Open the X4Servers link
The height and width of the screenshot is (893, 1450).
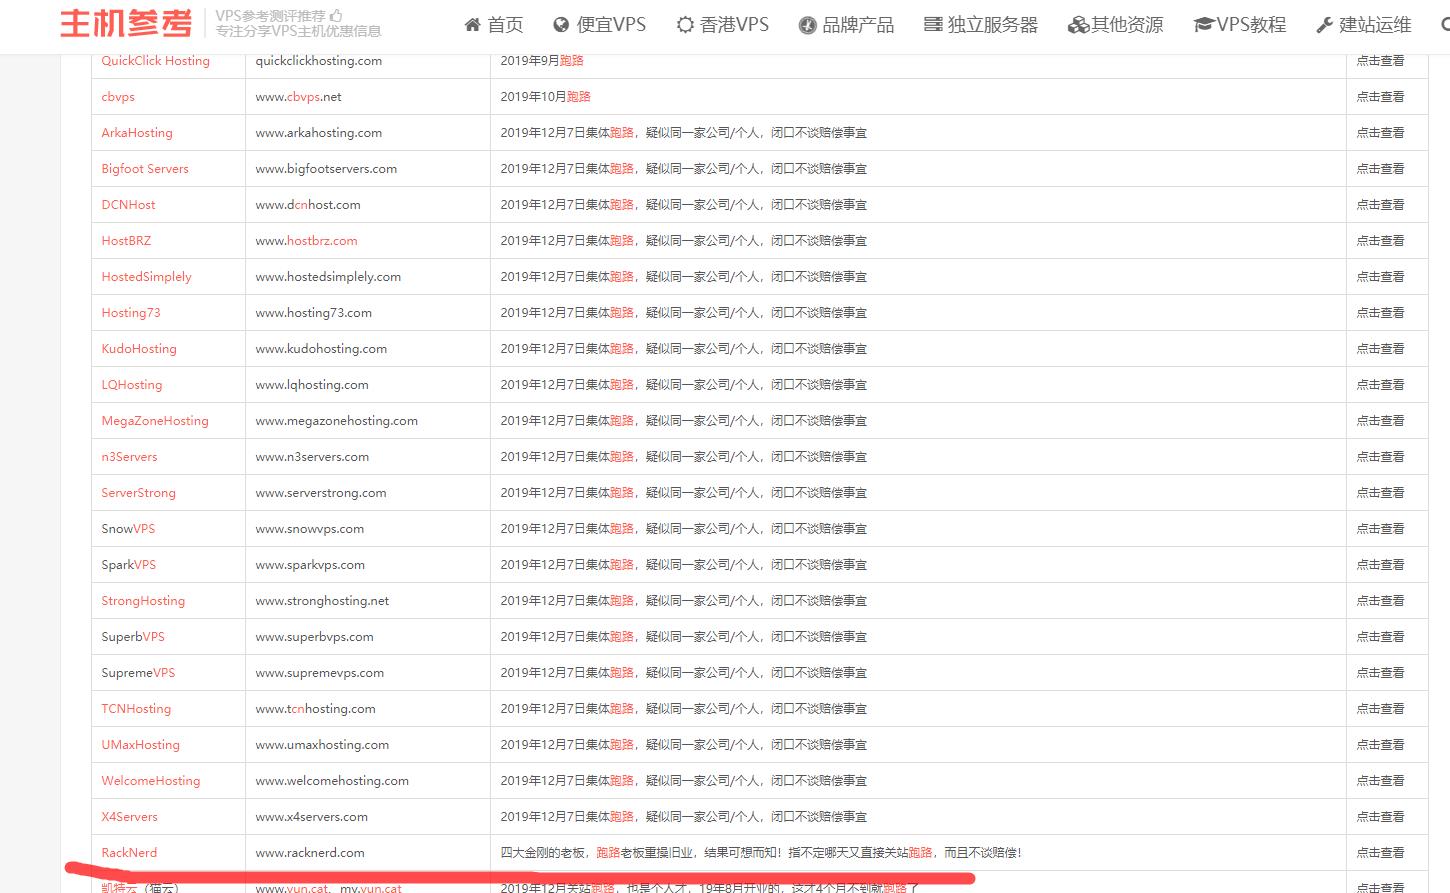(130, 817)
